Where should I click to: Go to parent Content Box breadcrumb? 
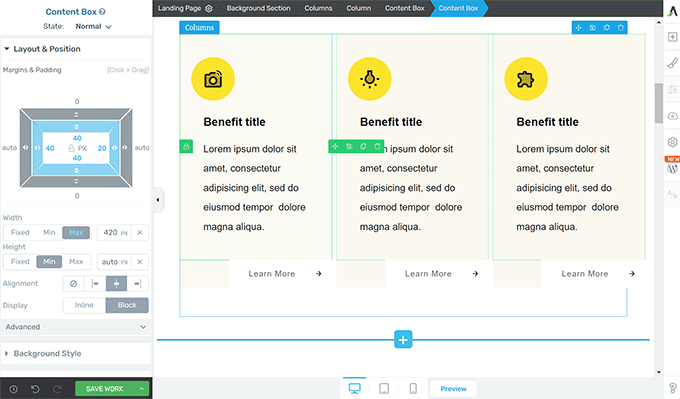tap(405, 8)
